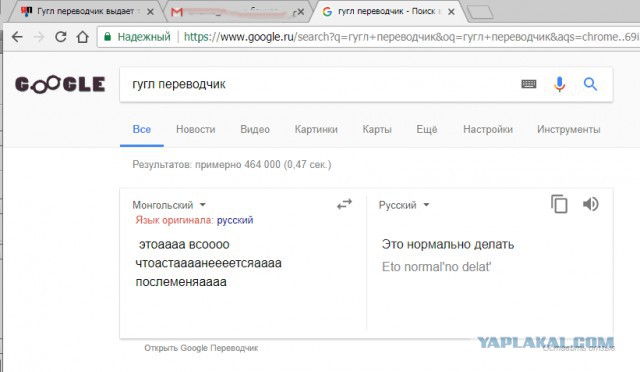
Task: Expand the 'Монгольский' source language dropdown
Action: click(x=169, y=205)
